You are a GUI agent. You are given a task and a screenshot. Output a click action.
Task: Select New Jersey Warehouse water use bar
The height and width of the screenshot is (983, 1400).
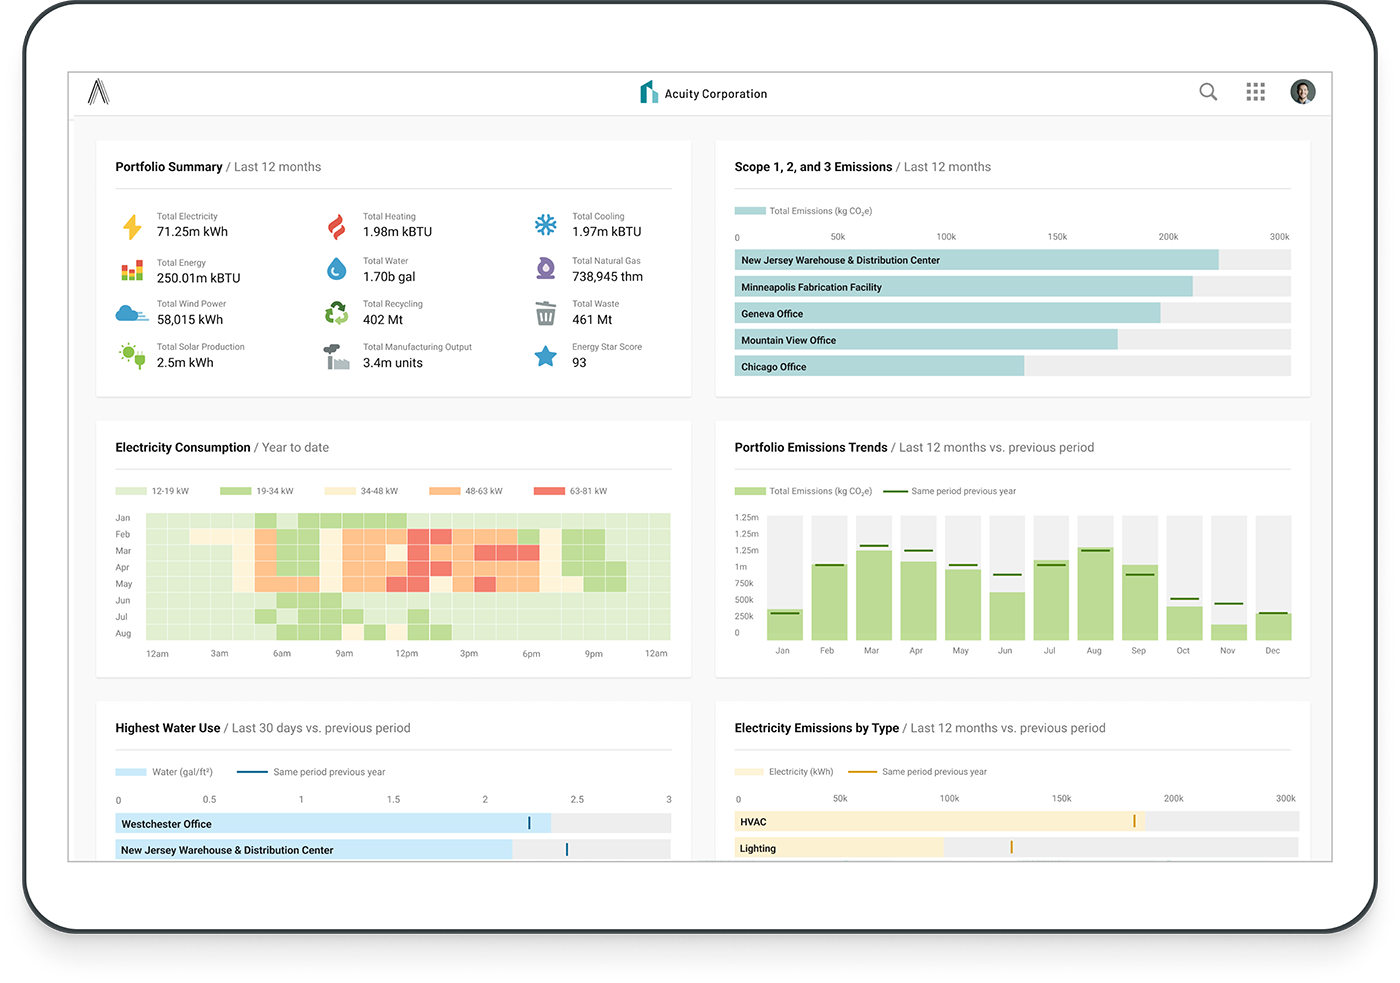tap(314, 850)
